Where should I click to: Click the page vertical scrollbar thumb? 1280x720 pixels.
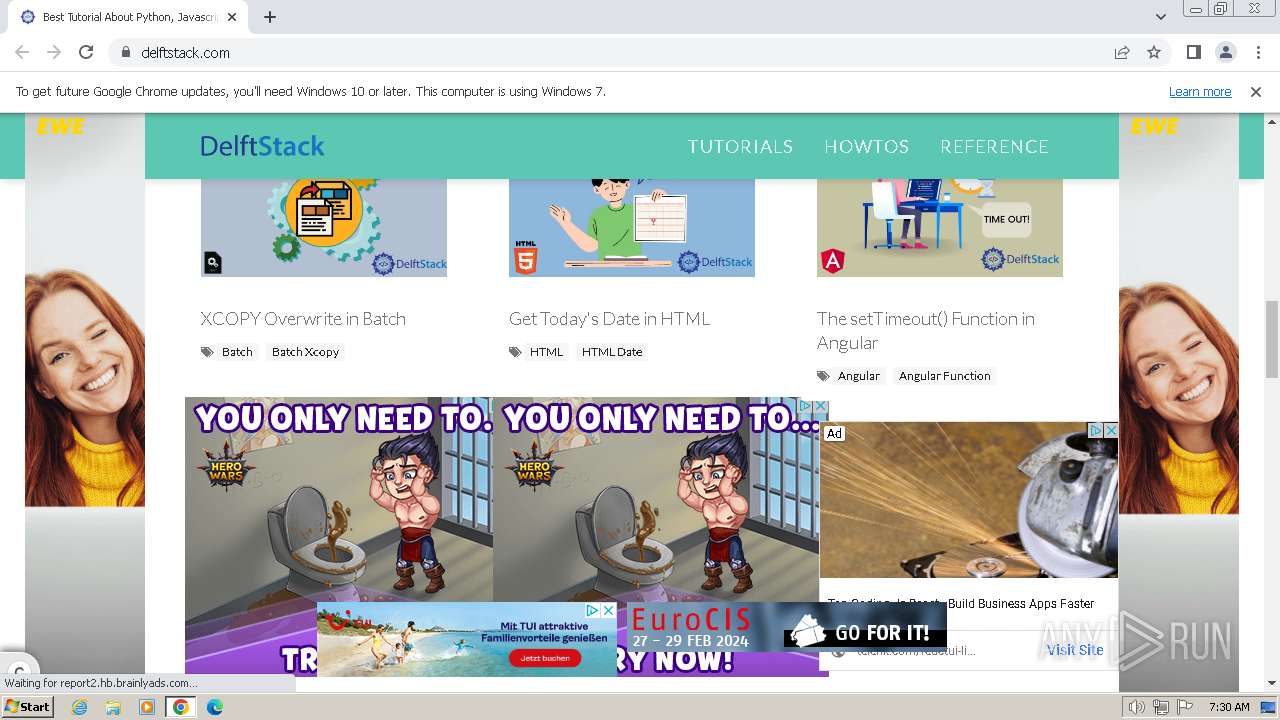[x=1272, y=338]
